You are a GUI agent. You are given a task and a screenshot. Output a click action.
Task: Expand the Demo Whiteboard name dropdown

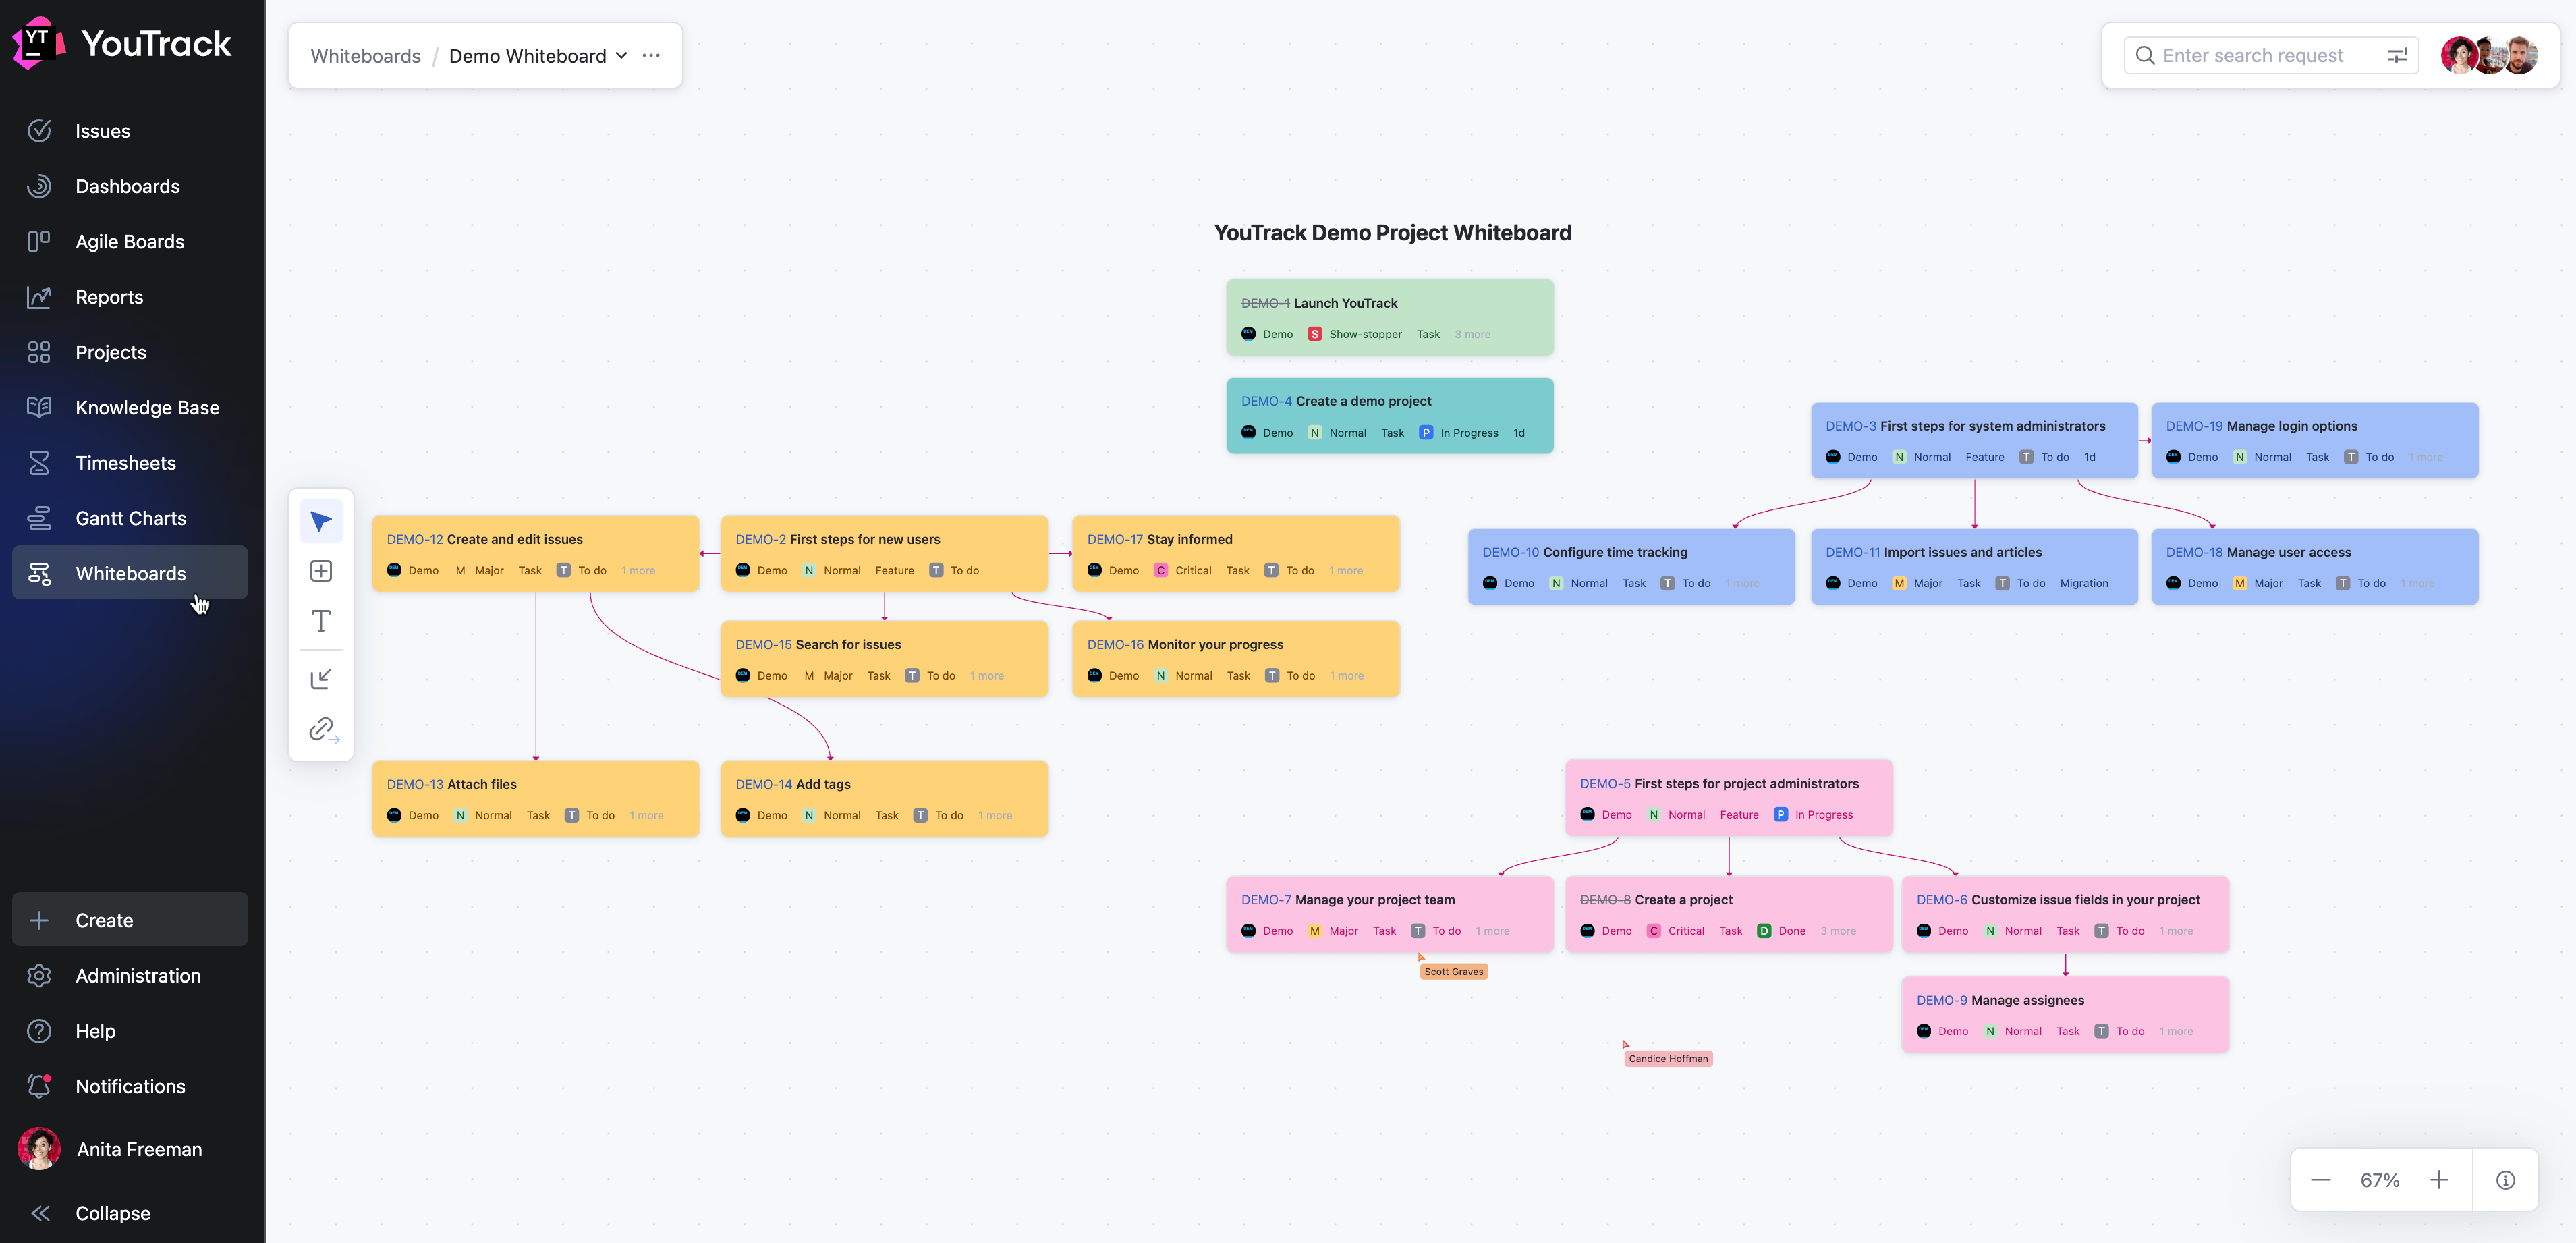[x=621, y=56]
